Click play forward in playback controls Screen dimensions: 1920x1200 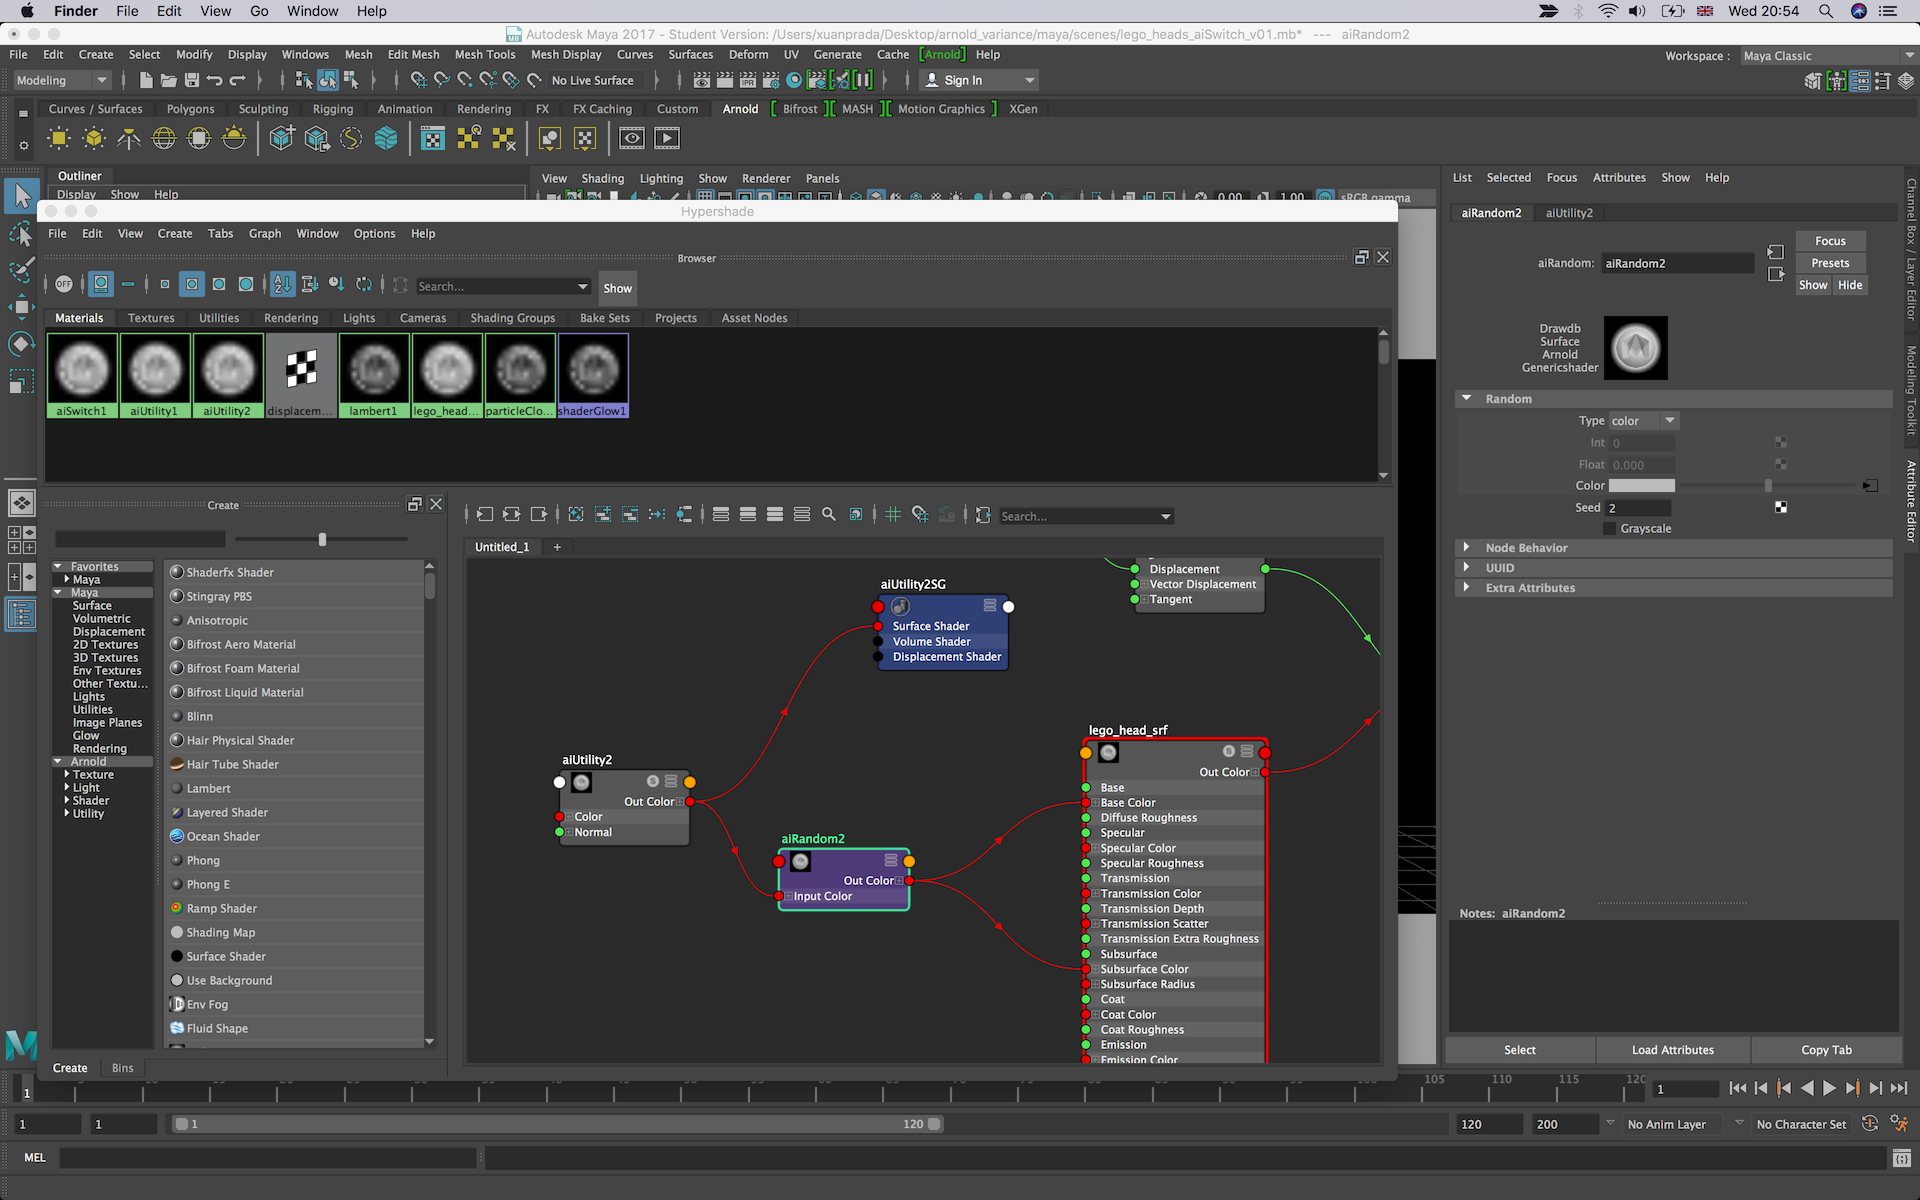(1829, 1088)
